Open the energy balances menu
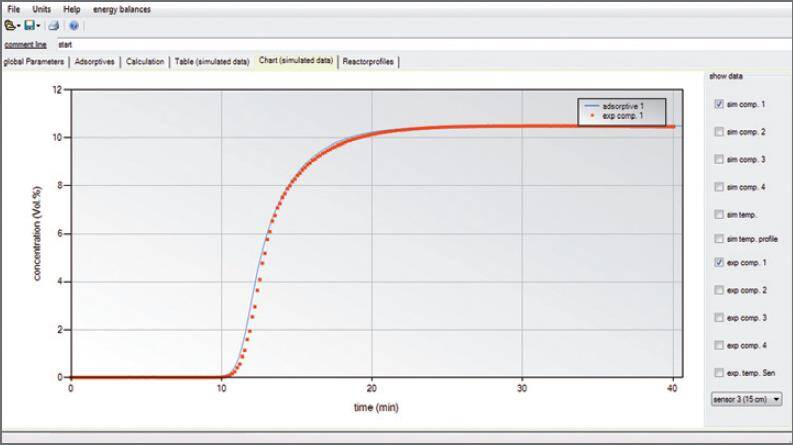 click(122, 9)
